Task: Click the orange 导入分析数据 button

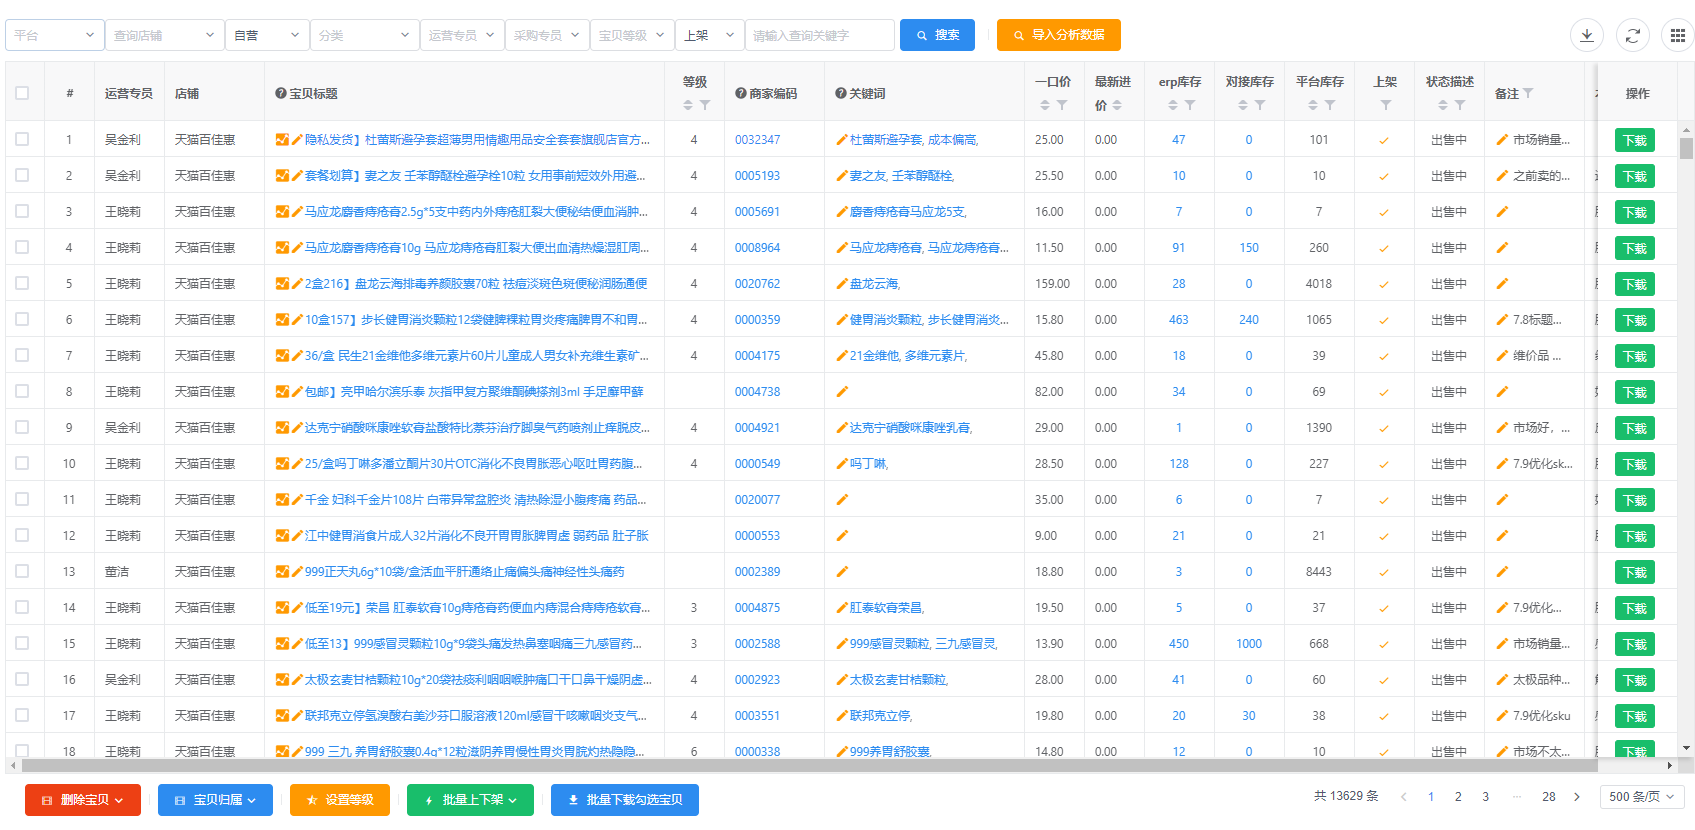Action: click(x=1058, y=35)
